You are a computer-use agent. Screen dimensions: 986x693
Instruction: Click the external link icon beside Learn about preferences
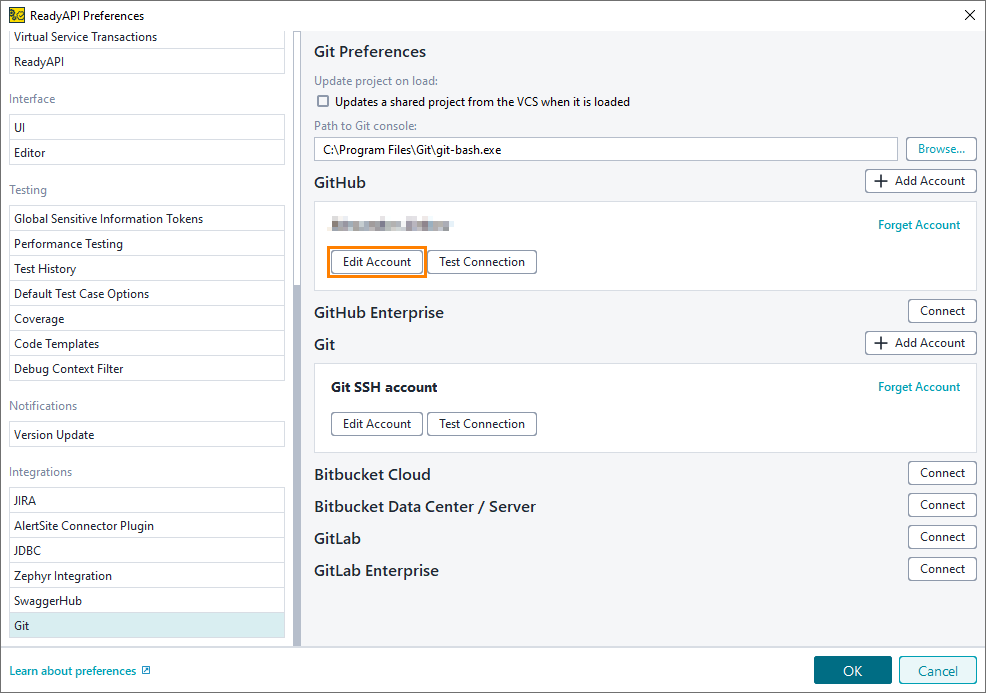pyautogui.click(x=146, y=671)
